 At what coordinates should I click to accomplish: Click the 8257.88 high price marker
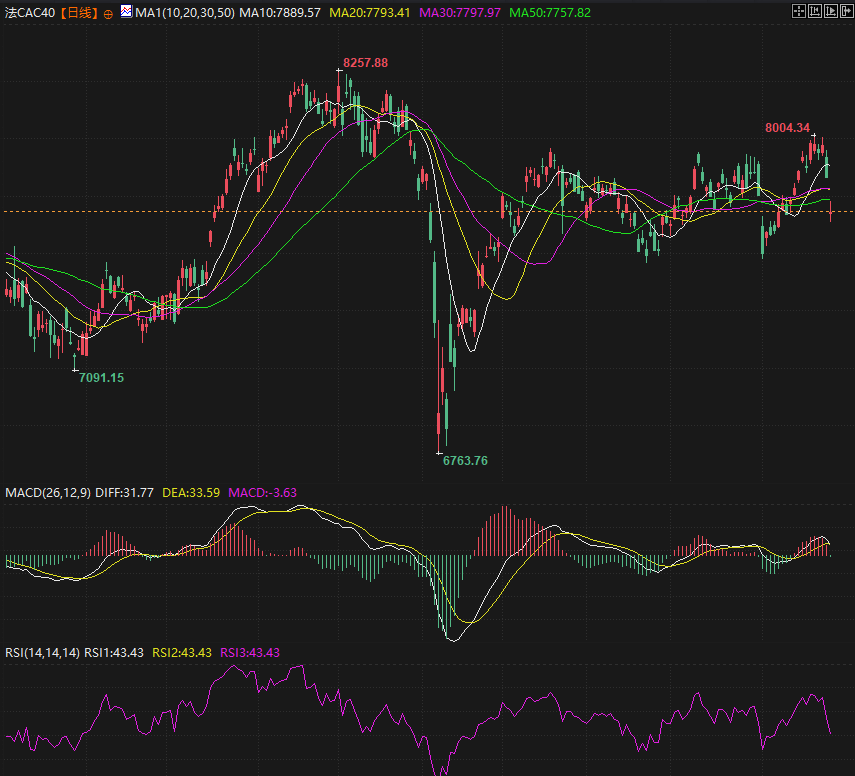point(365,63)
